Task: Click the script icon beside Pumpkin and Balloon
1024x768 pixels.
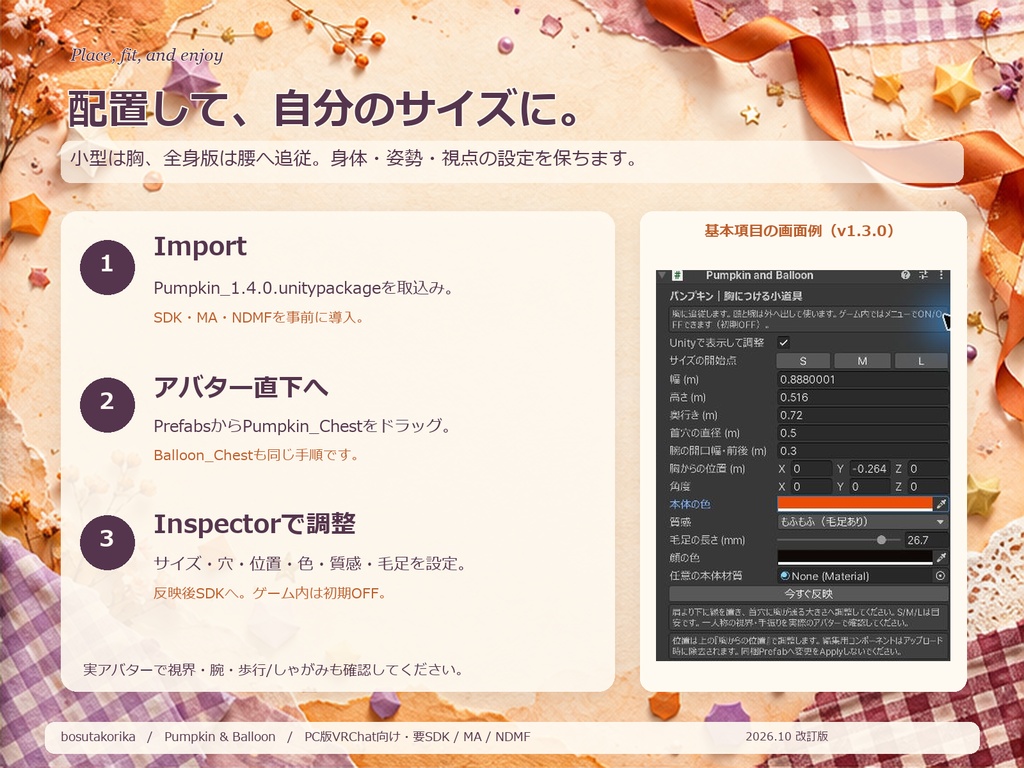Action: point(678,276)
